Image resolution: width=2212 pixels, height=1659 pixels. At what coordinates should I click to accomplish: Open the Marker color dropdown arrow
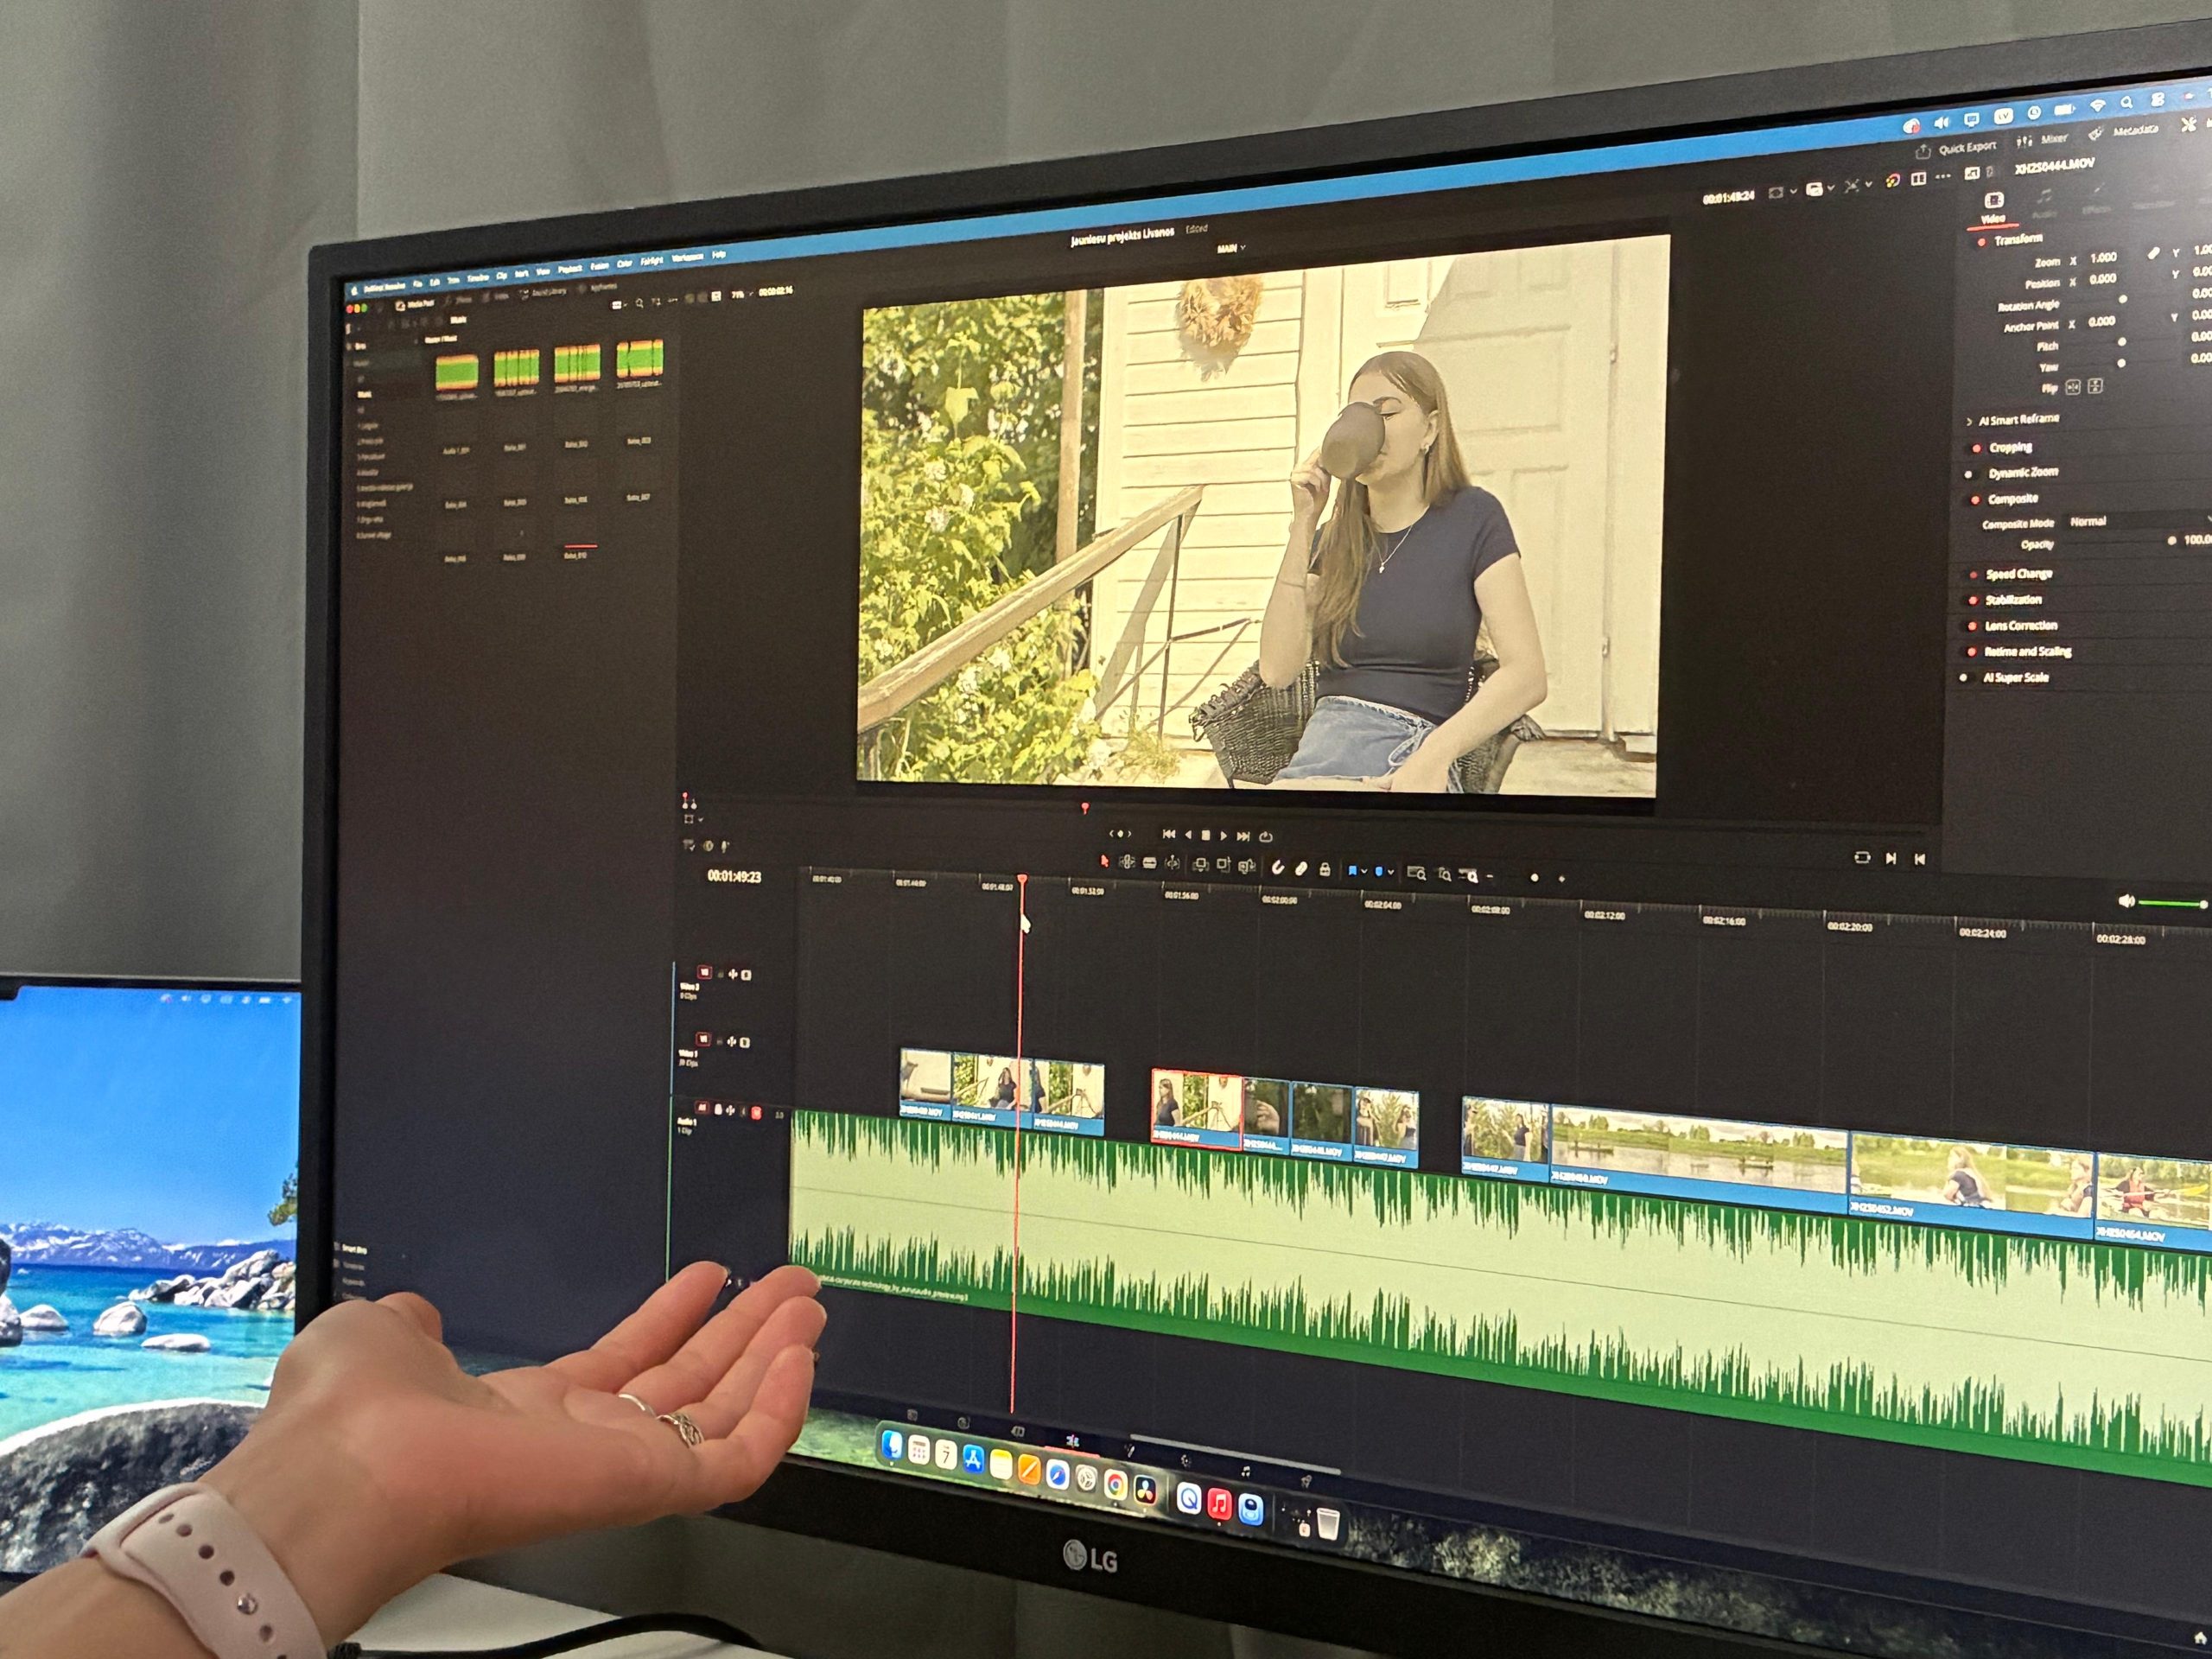pos(1391,872)
